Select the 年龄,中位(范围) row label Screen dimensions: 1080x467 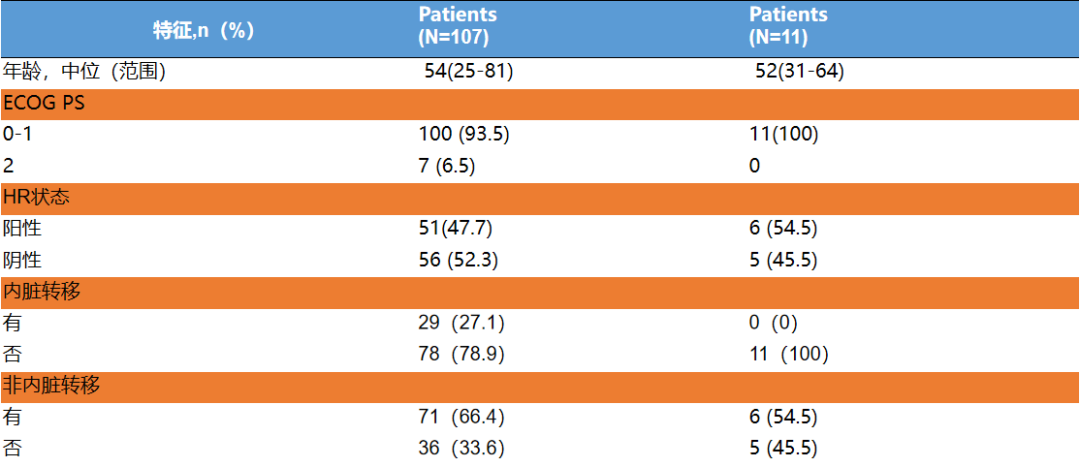[84, 71]
